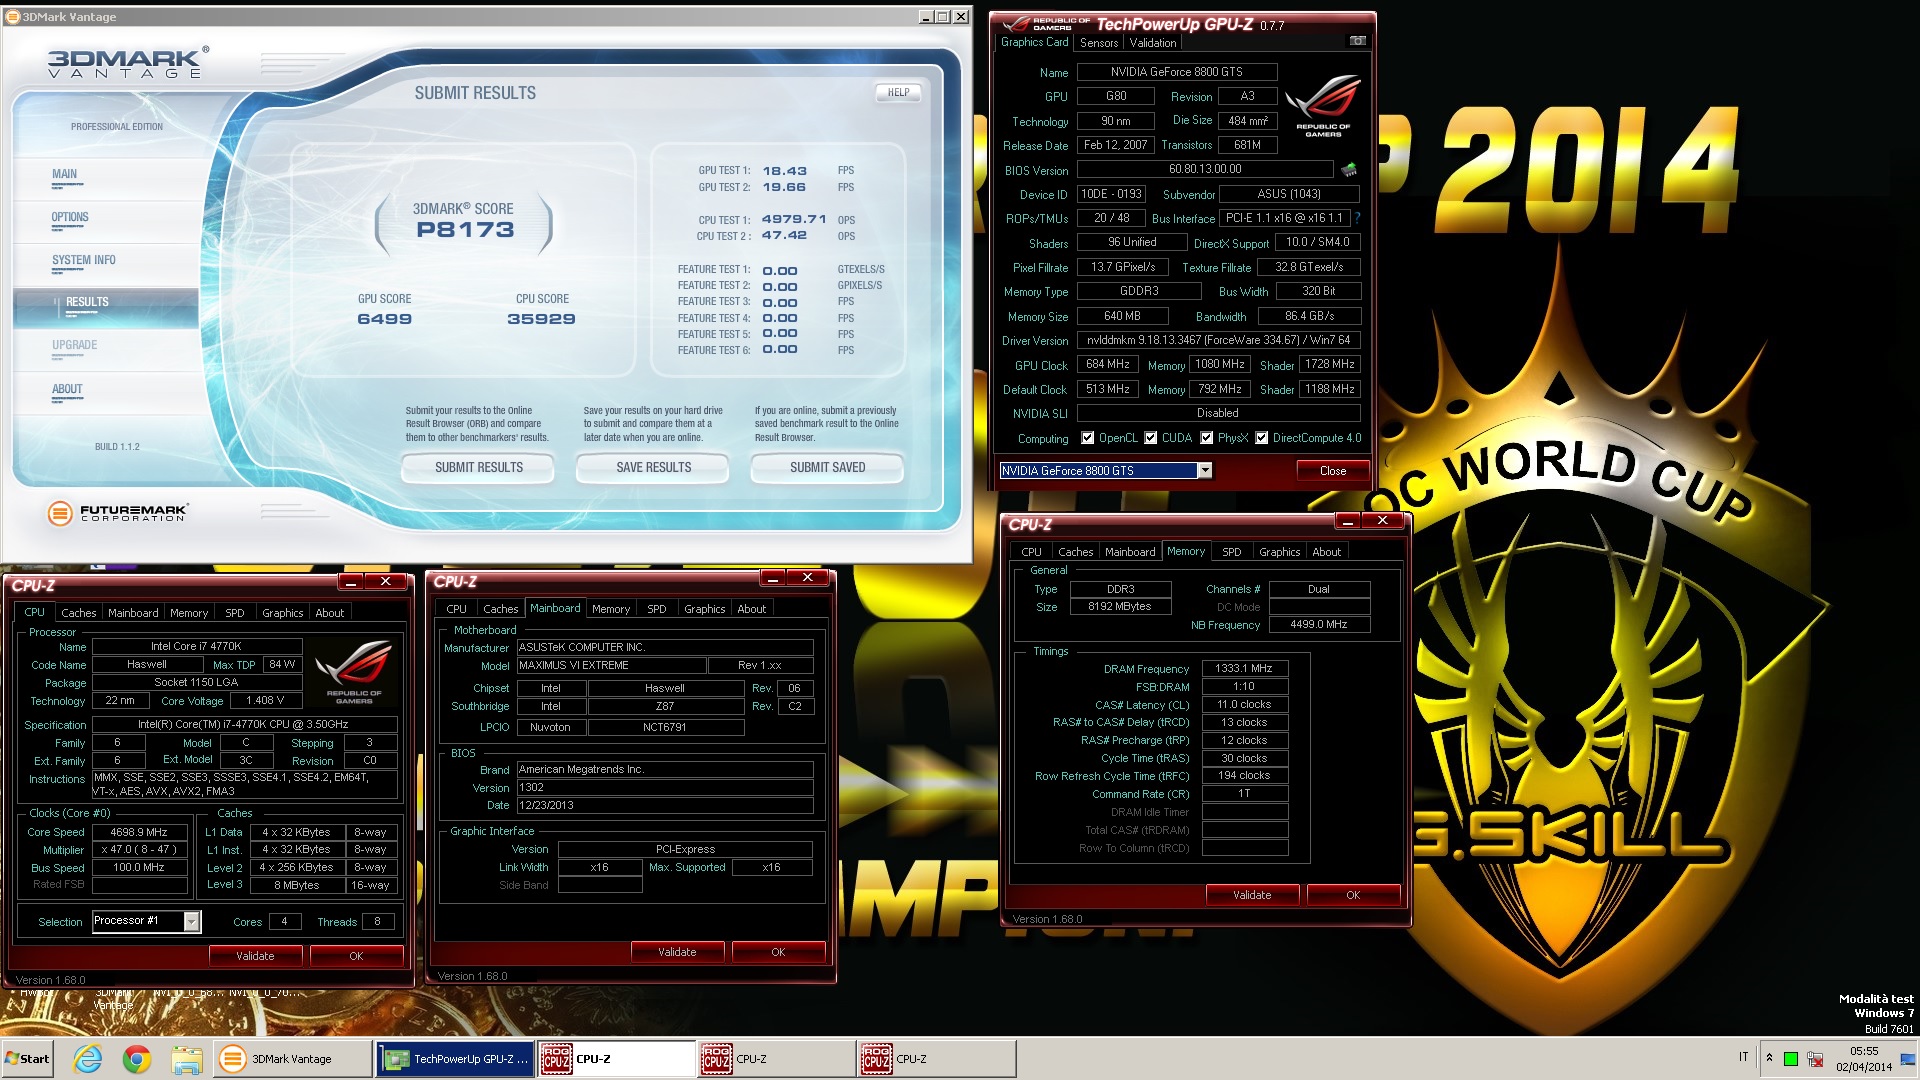The width and height of the screenshot is (1920, 1080).
Task: Switch to 3DMark Vantage taskbar item
Action: tap(290, 1059)
